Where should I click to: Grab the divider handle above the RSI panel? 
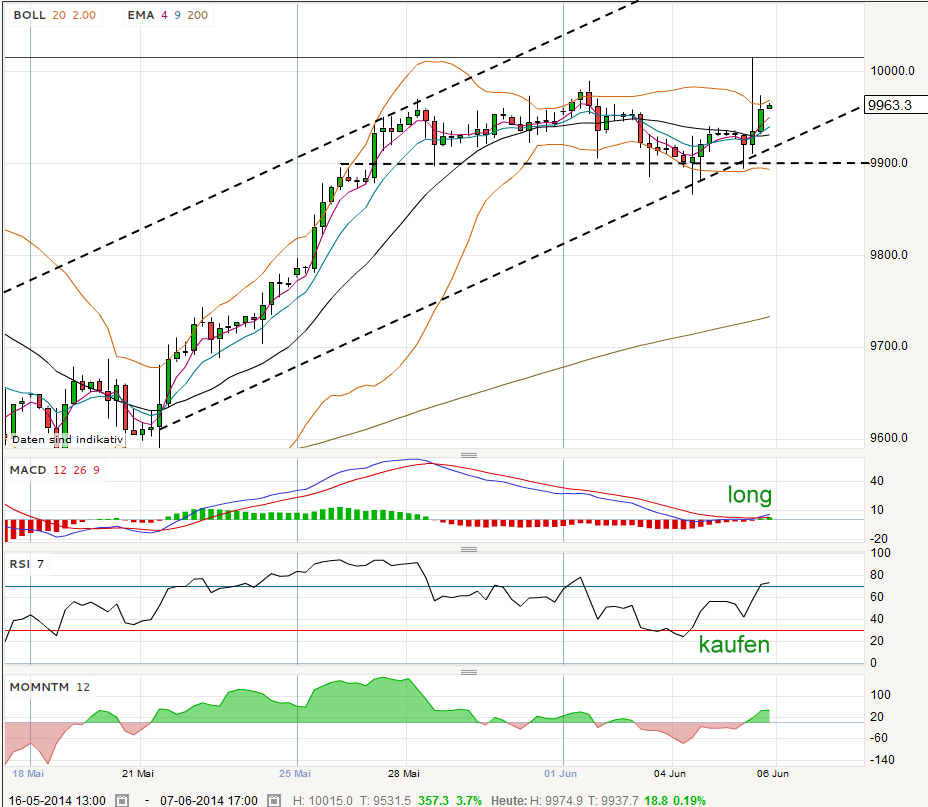469,549
